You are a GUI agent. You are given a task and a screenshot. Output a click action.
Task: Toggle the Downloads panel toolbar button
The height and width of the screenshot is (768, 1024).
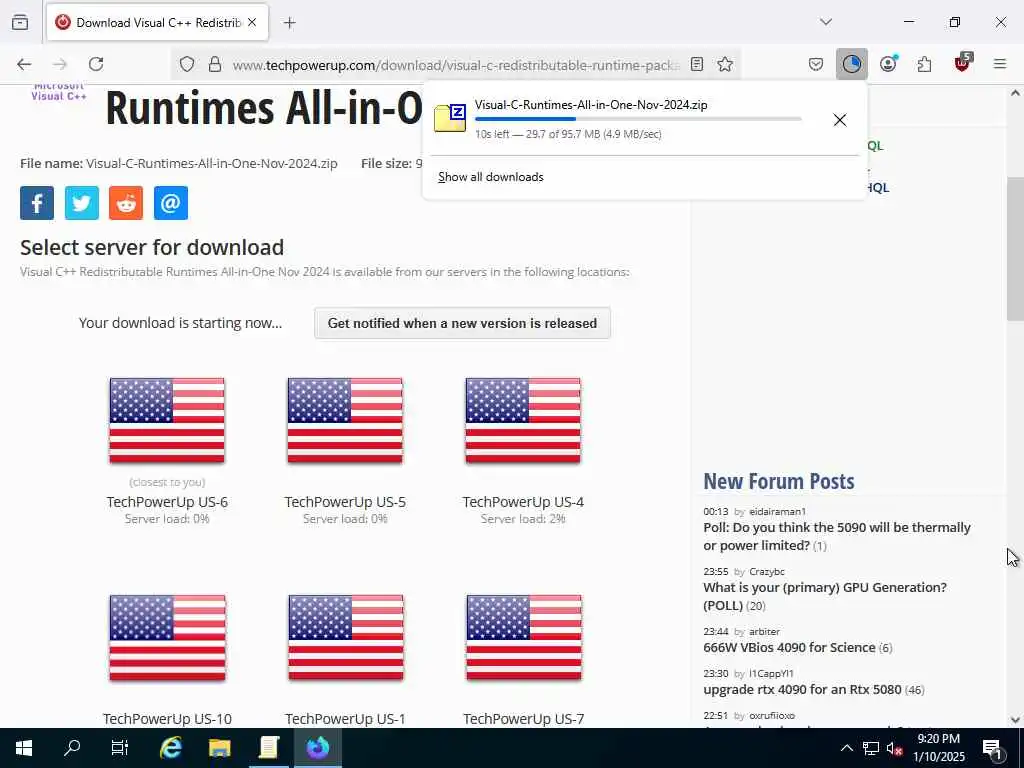tap(852, 64)
